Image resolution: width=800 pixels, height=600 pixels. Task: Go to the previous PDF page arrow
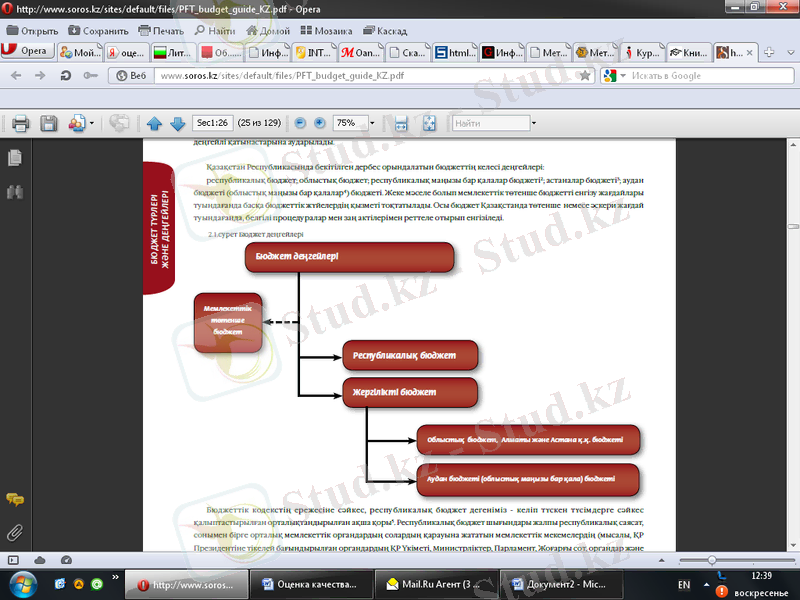pyautogui.click(x=154, y=123)
